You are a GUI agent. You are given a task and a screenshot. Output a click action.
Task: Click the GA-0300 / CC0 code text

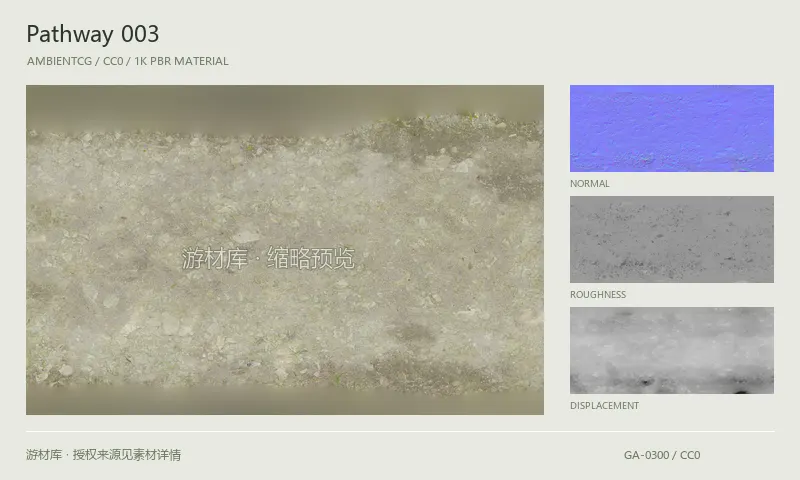coord(662,455)
